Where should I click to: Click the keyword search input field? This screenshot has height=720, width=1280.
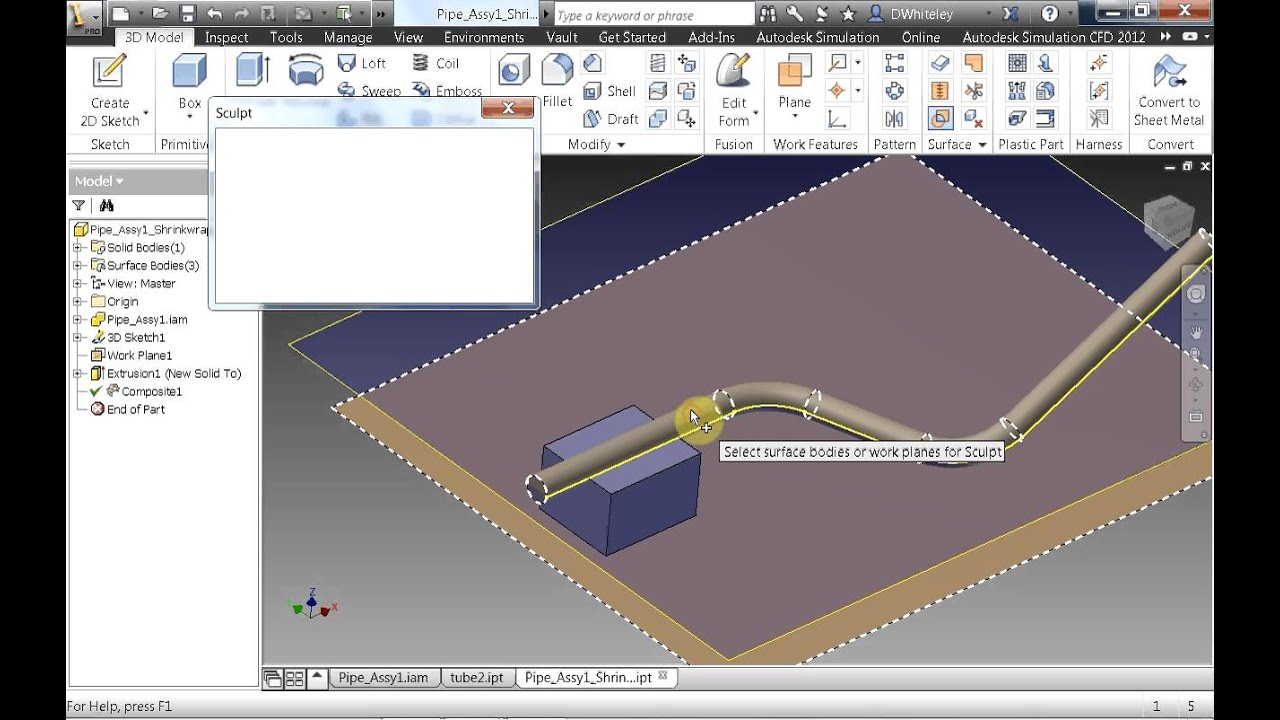[653, 15]
